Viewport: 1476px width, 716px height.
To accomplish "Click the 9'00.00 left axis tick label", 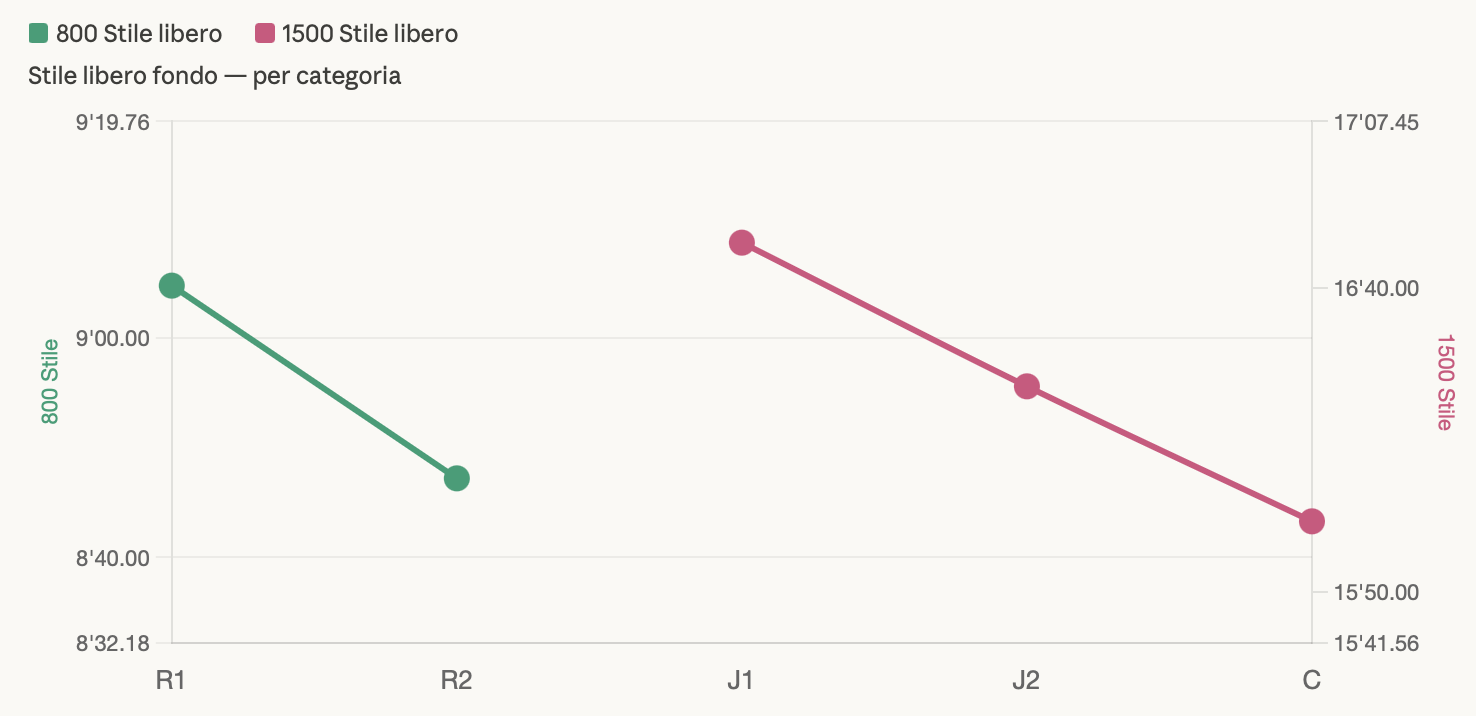I will (x=113, y=338).
